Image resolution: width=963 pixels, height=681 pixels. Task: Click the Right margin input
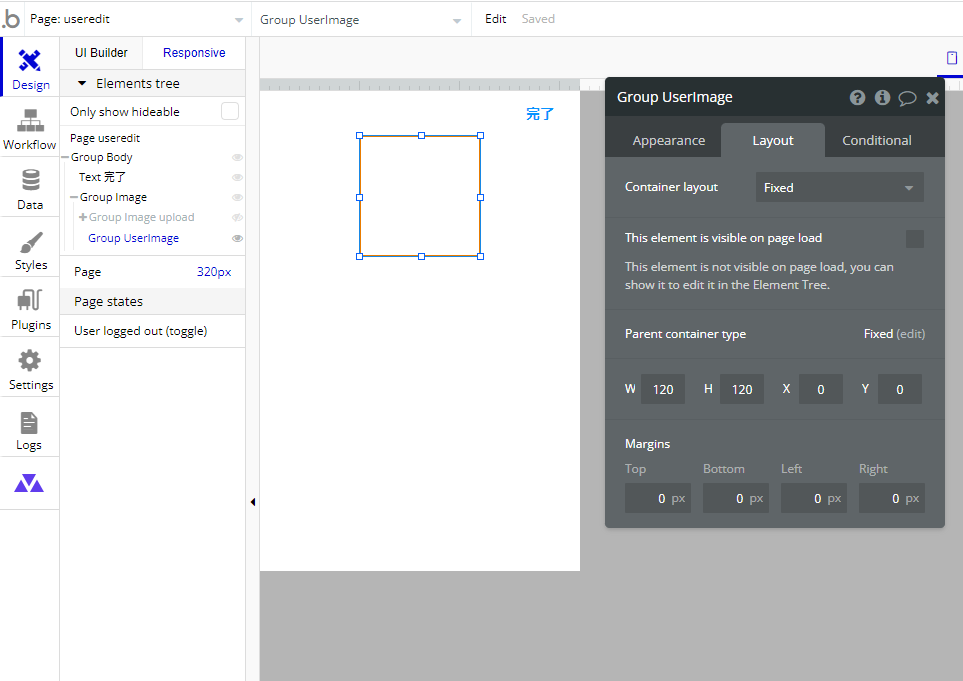tap(892, 498)
